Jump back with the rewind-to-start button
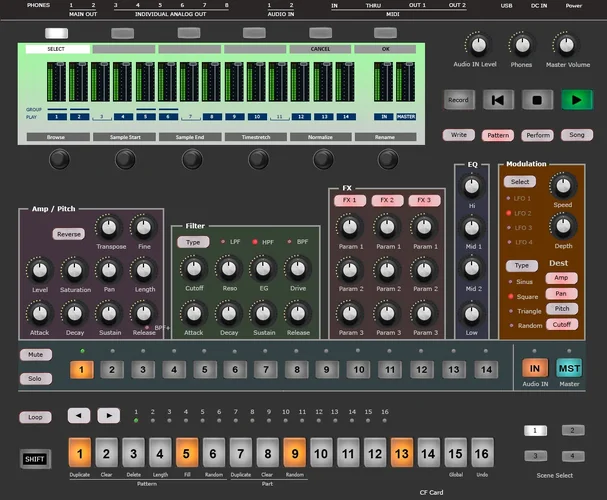The width and height of the screenshot is (607, 500). (x=498, y=100)
